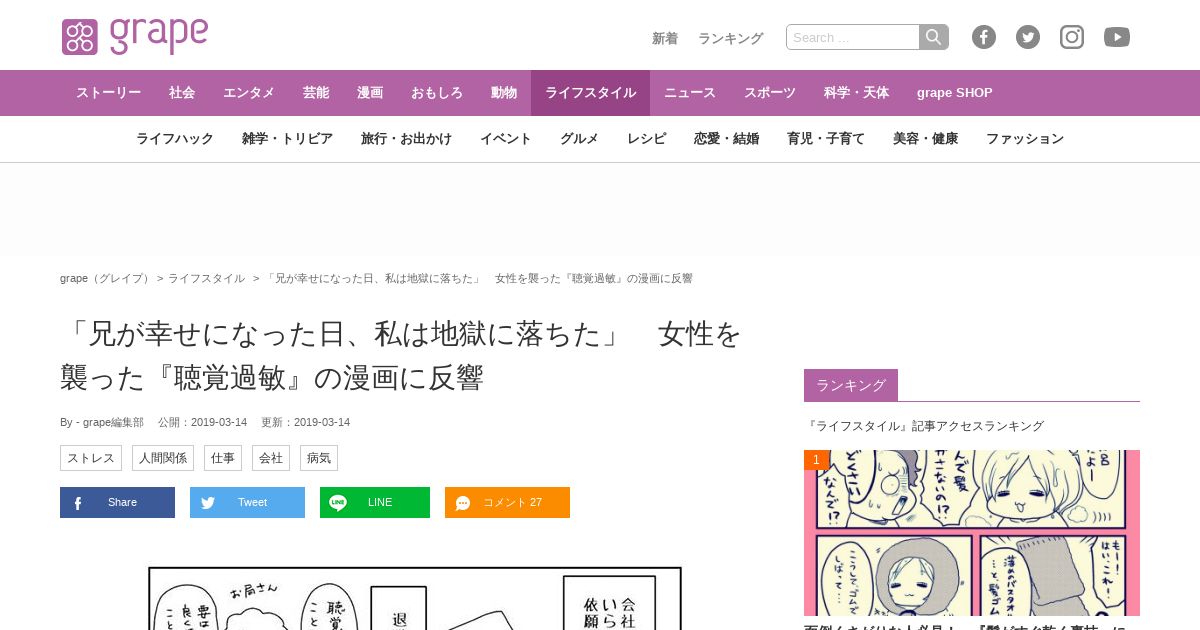1200x630 pixels.
Task: Click the article breadcrumb title
Action: pyautogui.click(x=478, y=278)
